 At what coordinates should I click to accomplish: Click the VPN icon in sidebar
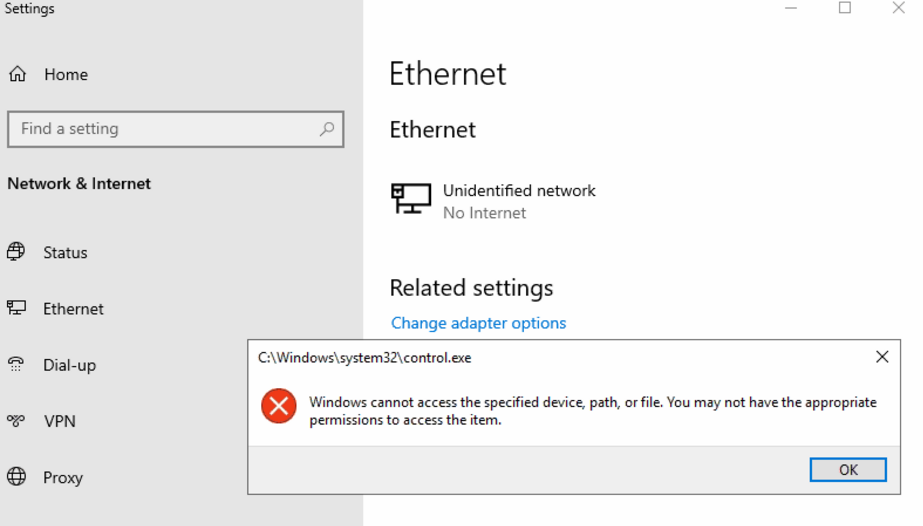[16, 421]
